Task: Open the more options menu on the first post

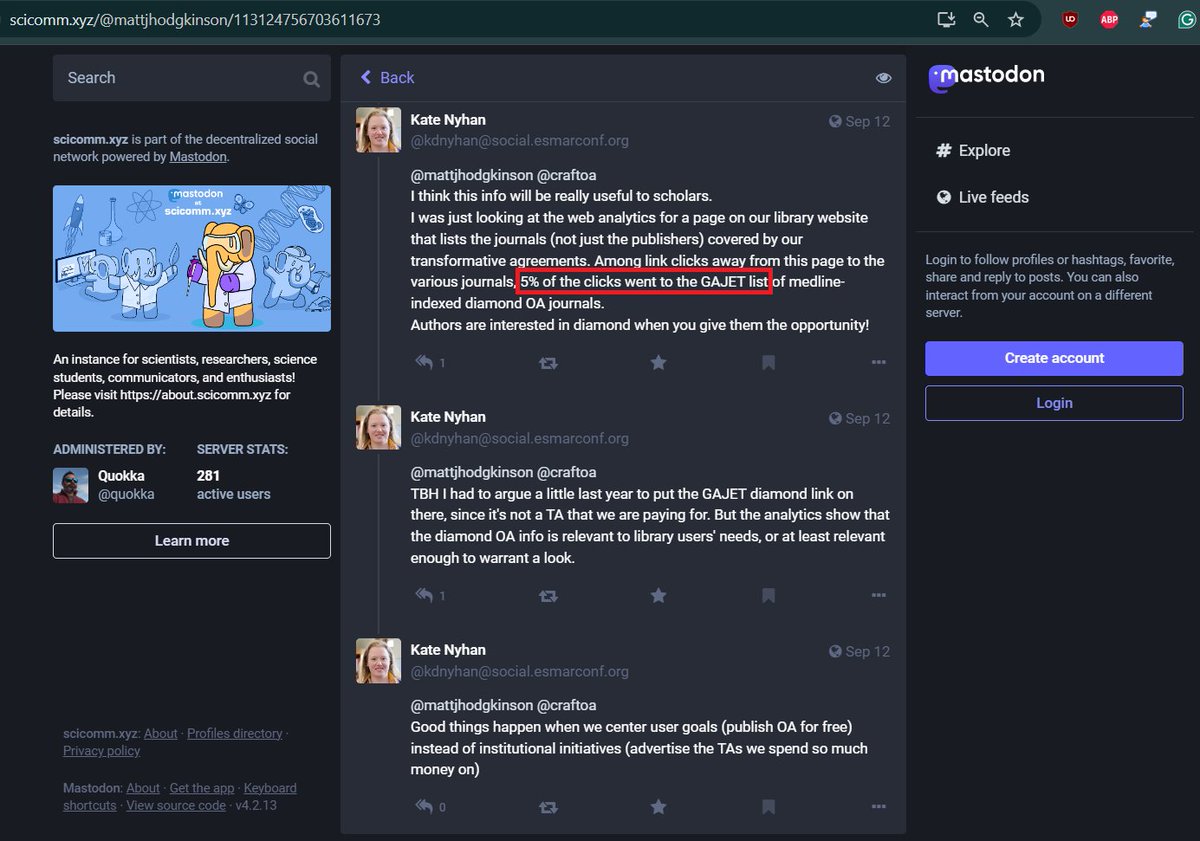Action: (878, 362)
